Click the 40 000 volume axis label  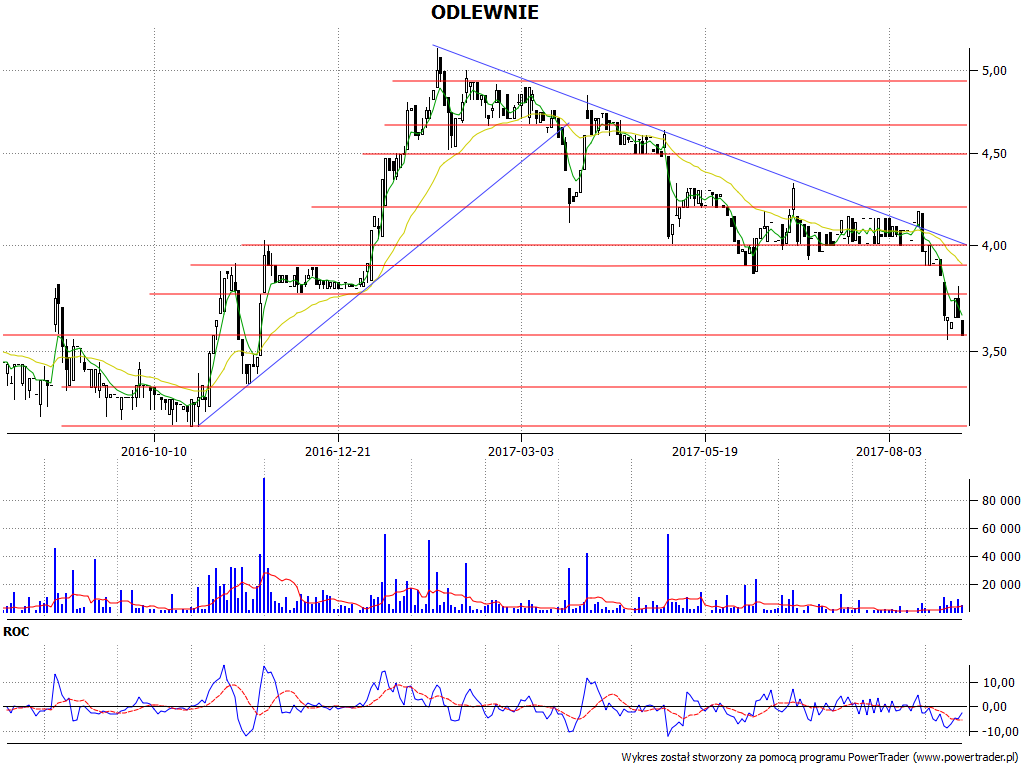point(1000,557)
